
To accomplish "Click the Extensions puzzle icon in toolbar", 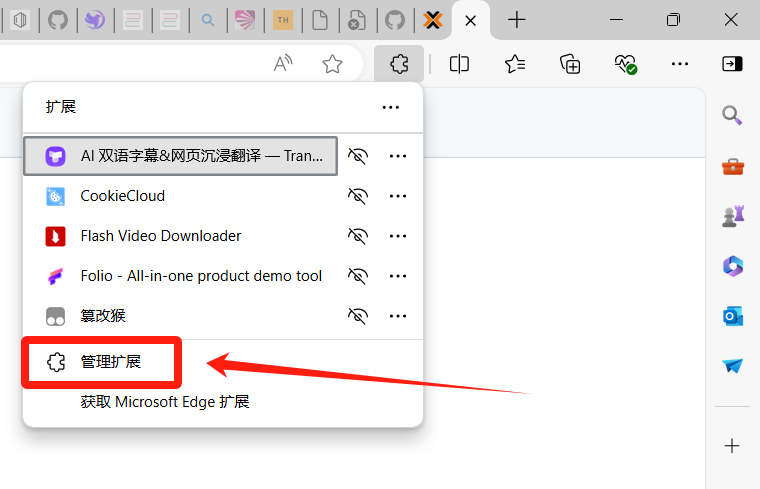I will coord(398,64).
